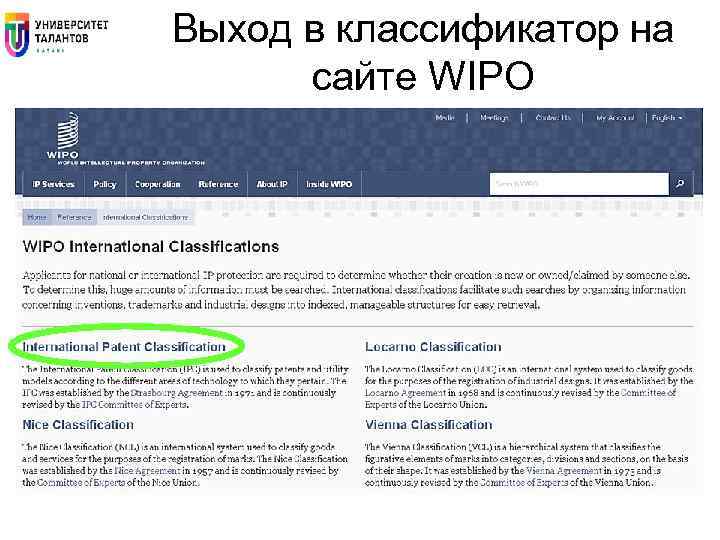Viewport: 720px width, 540px height.
Task: Open the Cooperation menu
Action: click(158, 184)
